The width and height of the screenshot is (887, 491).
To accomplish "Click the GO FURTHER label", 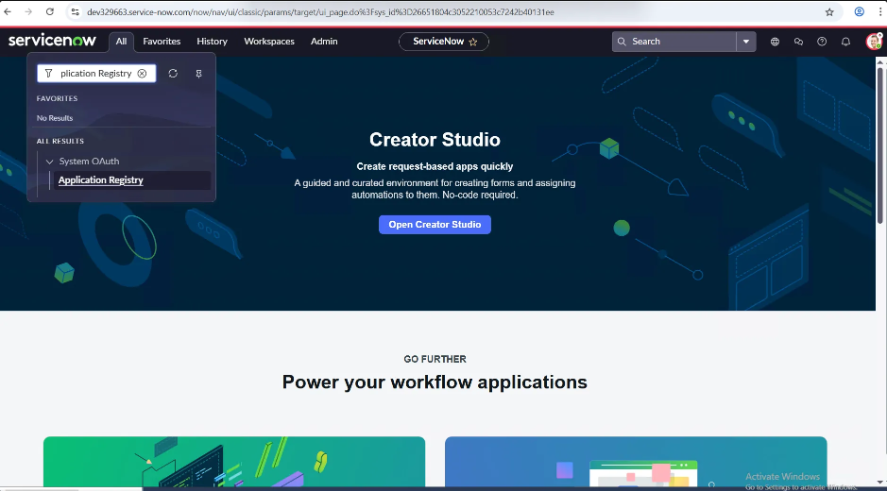I will pyautogui.click(x=434, y=359).
